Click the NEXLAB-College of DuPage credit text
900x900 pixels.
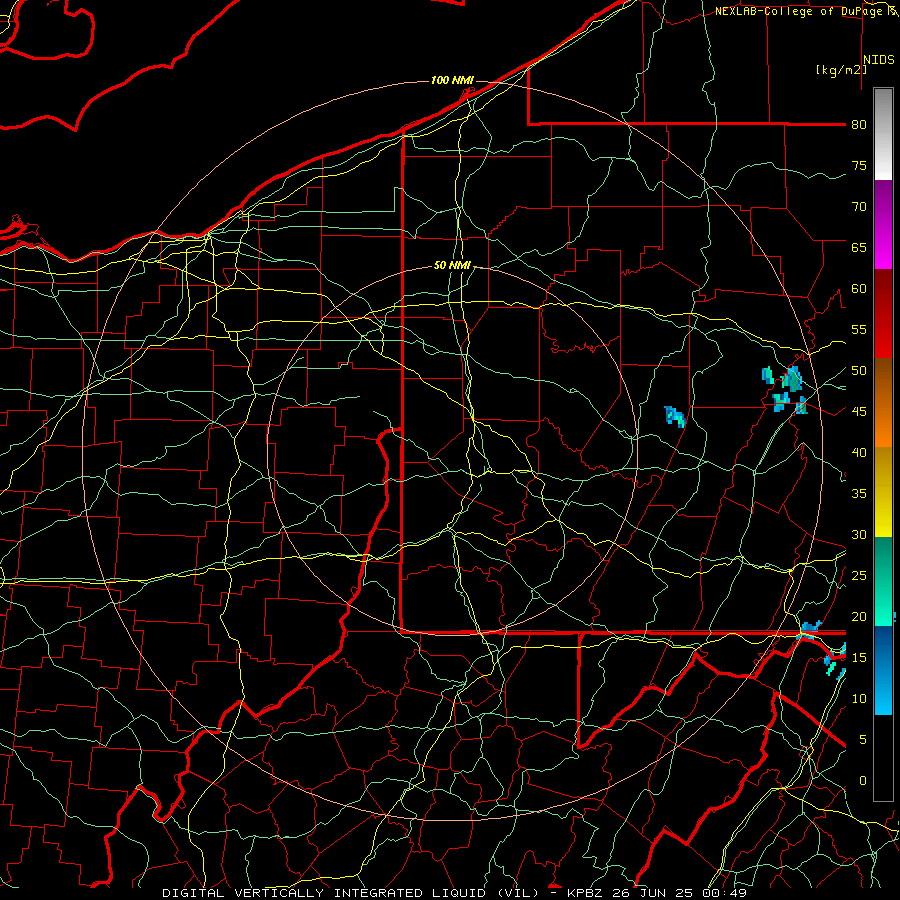800,11
